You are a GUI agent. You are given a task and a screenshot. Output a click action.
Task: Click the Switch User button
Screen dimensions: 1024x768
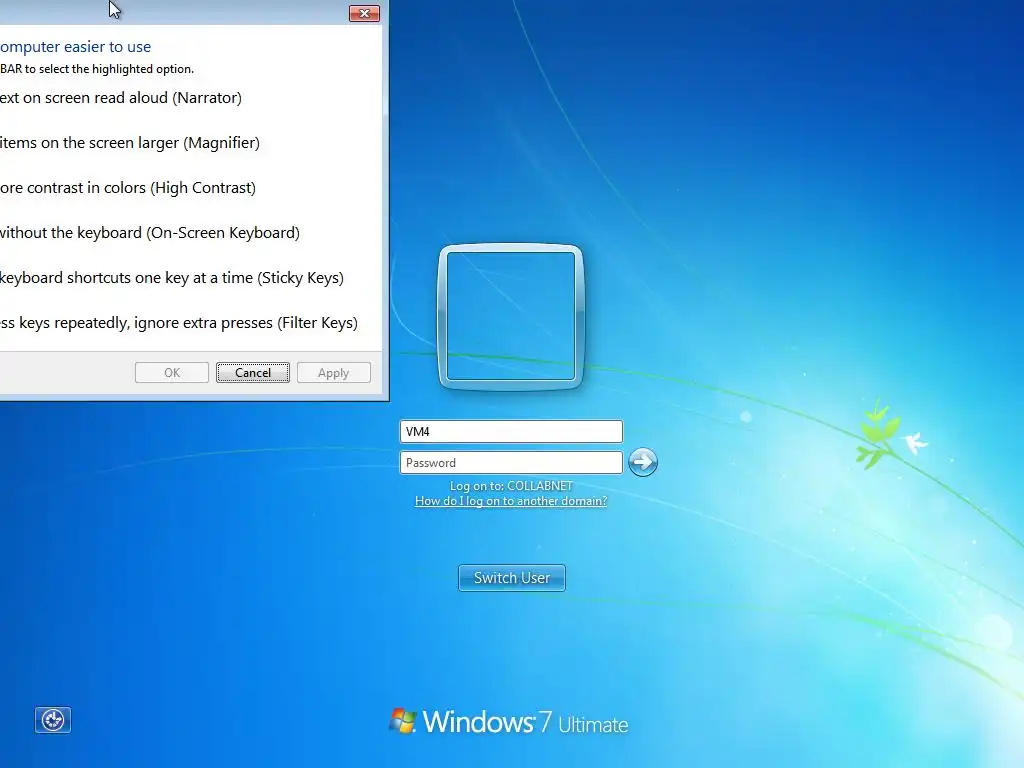(x=512, y=578)
